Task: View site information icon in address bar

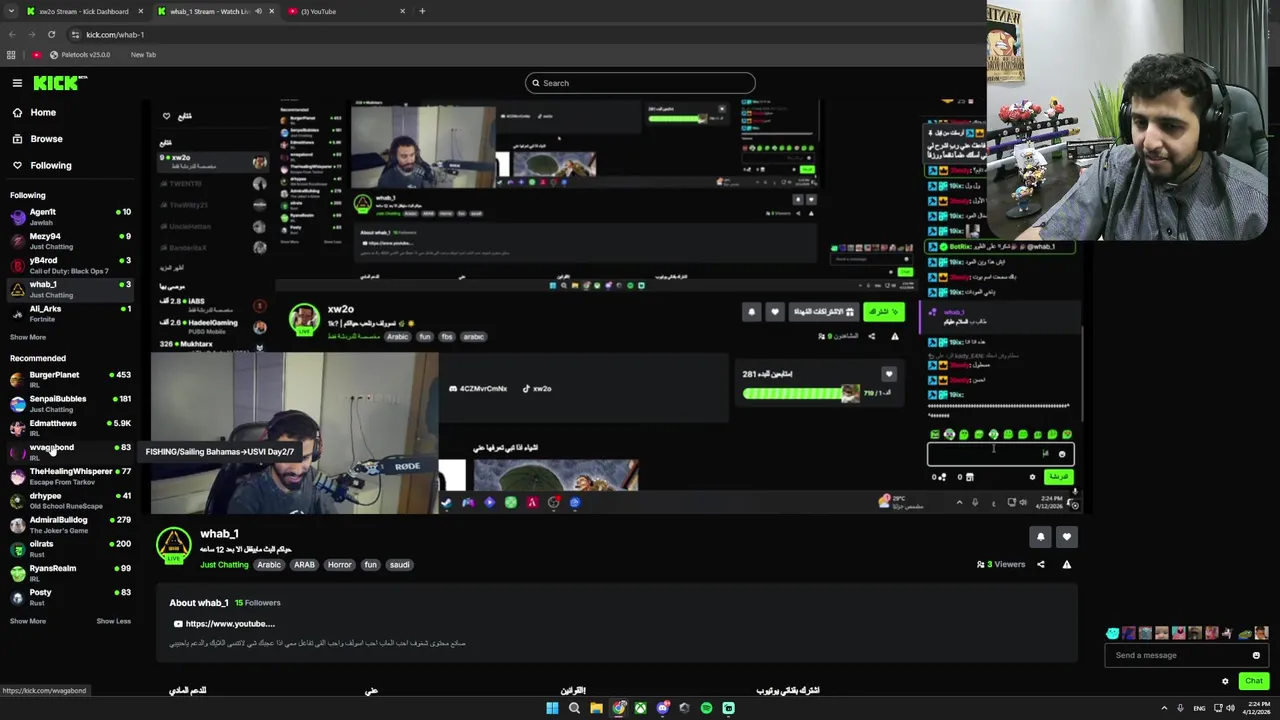Action: (x=75, y=34)
